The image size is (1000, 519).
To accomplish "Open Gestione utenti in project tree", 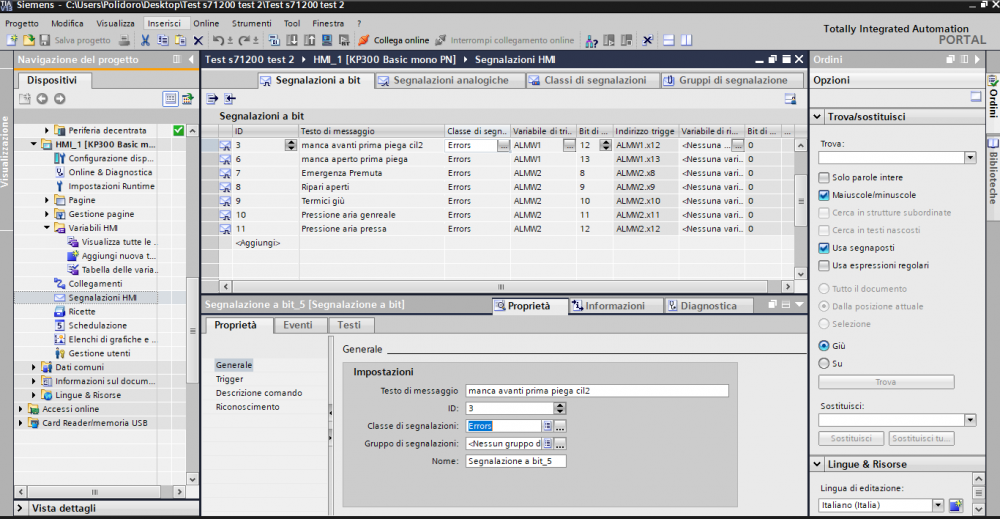I will tap(99, 353).
